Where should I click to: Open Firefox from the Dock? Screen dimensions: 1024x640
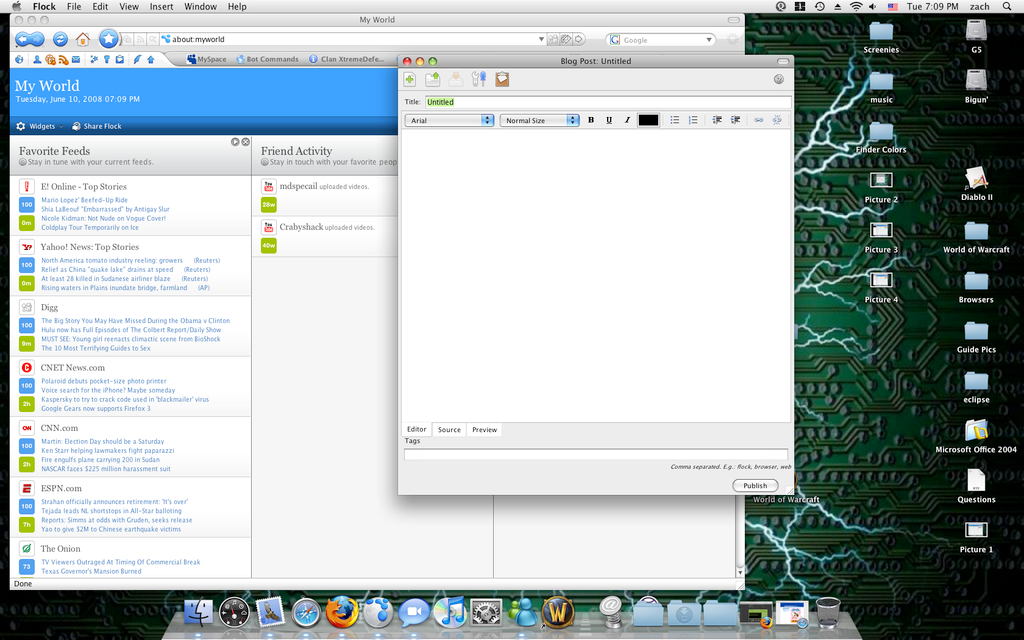[x=342, y=612]
